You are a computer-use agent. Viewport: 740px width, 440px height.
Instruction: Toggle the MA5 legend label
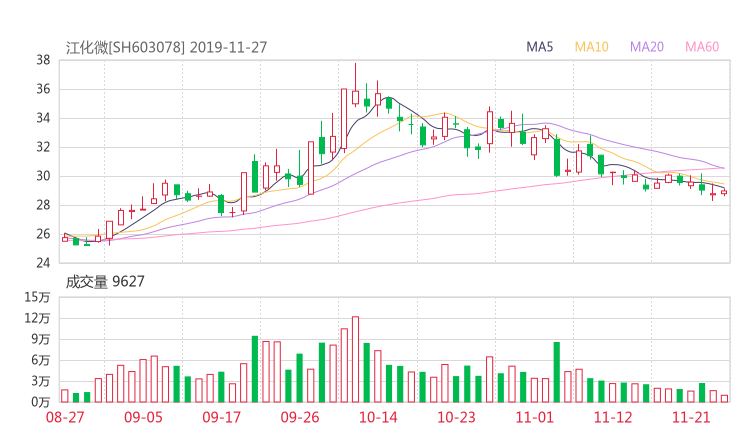click(540, 47)
